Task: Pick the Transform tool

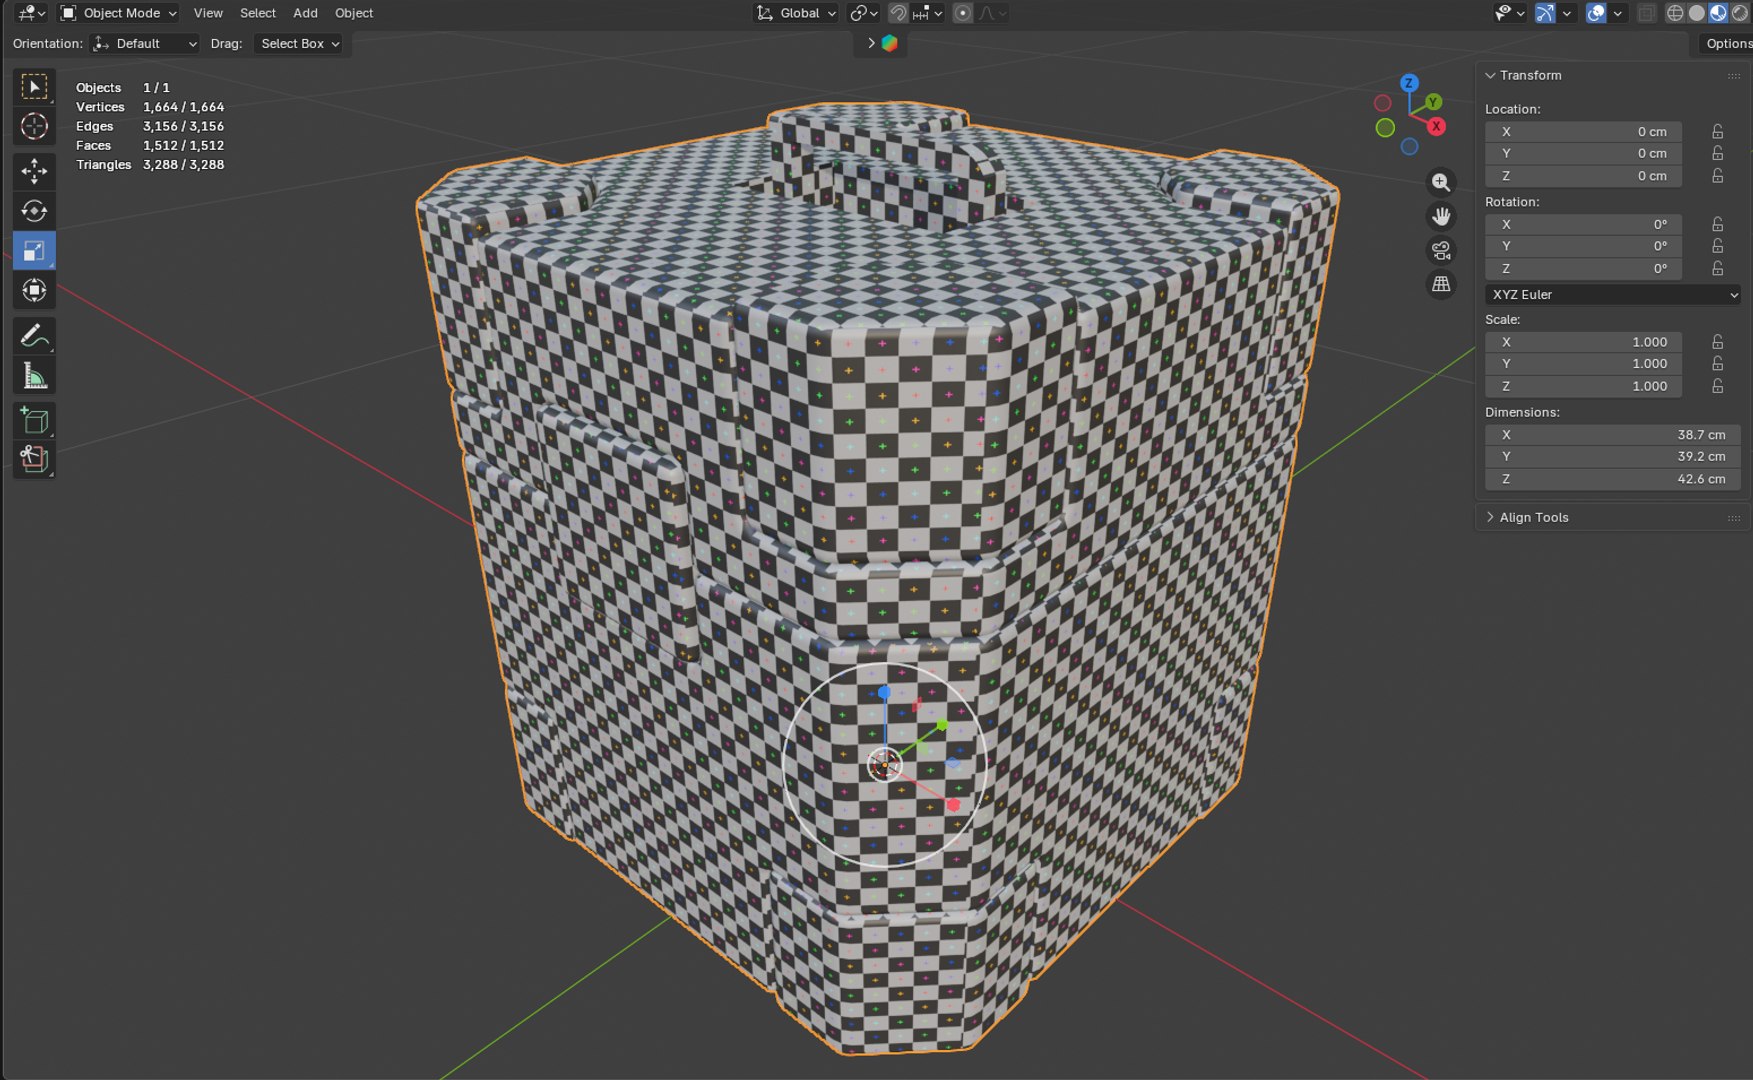Action: [34, 290]
